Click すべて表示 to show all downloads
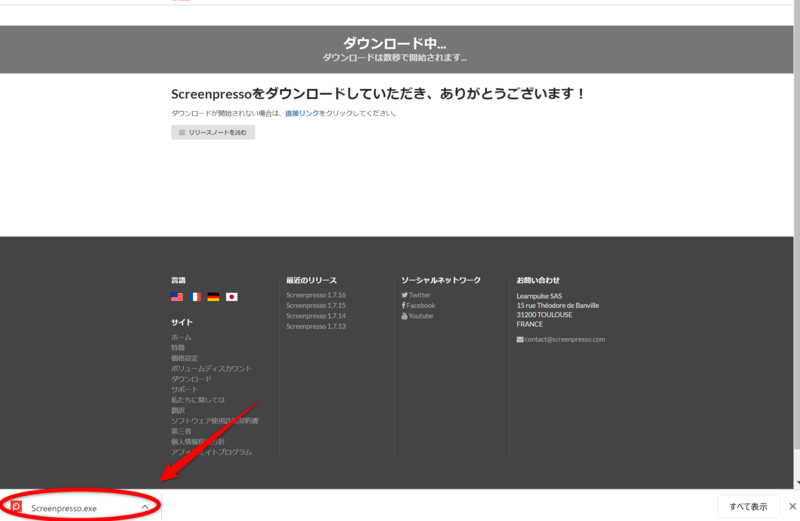800x521 pixels. coord(748,507)
